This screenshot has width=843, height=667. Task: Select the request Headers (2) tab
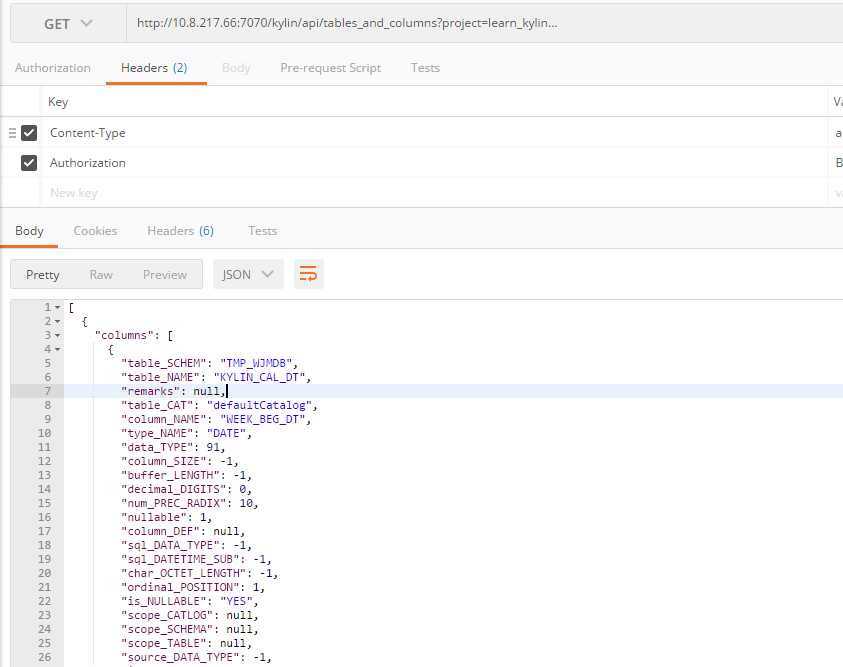[x=154, y=68]
